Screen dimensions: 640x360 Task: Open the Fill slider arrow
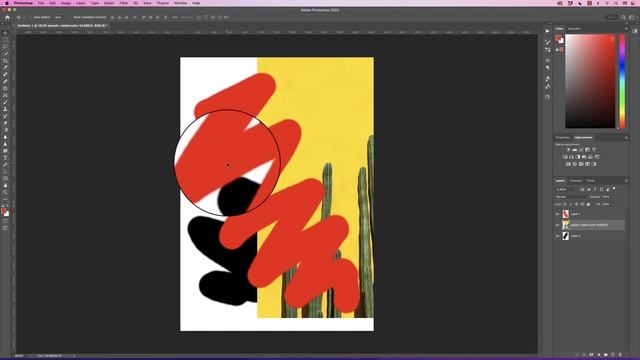click(x=613, y=204)
